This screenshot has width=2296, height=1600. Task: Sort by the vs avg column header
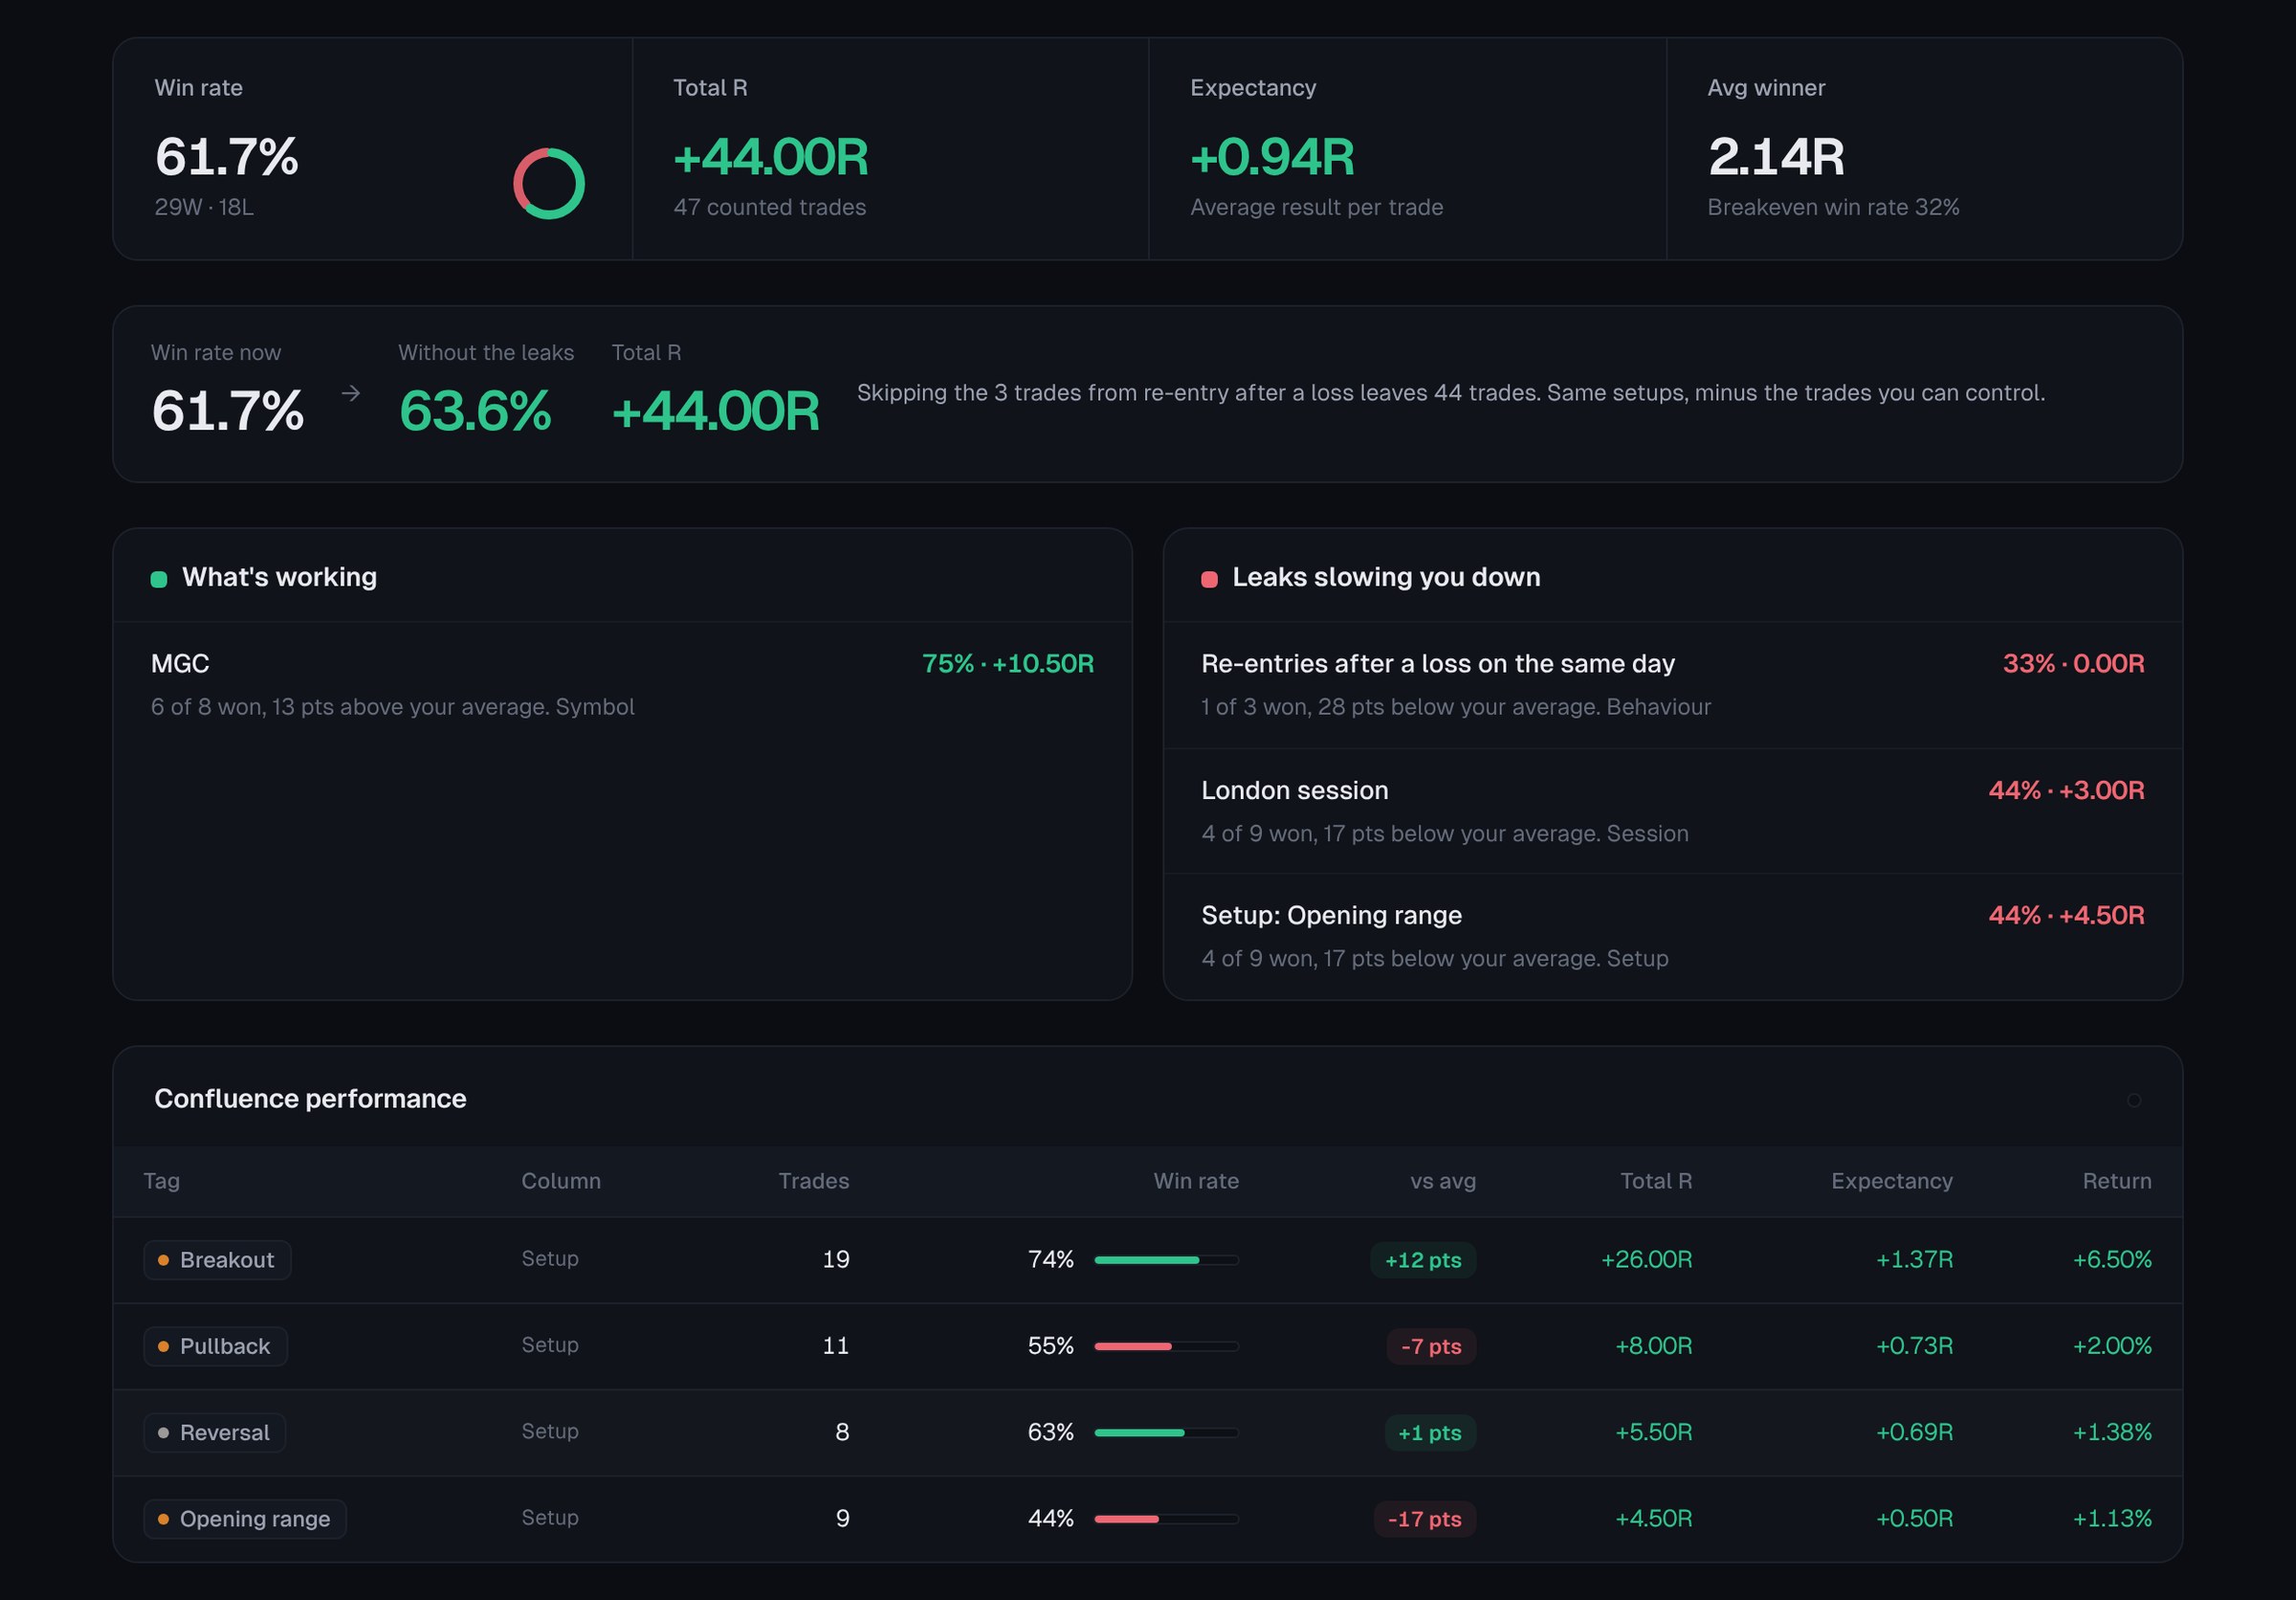tap(1443, 1181)
